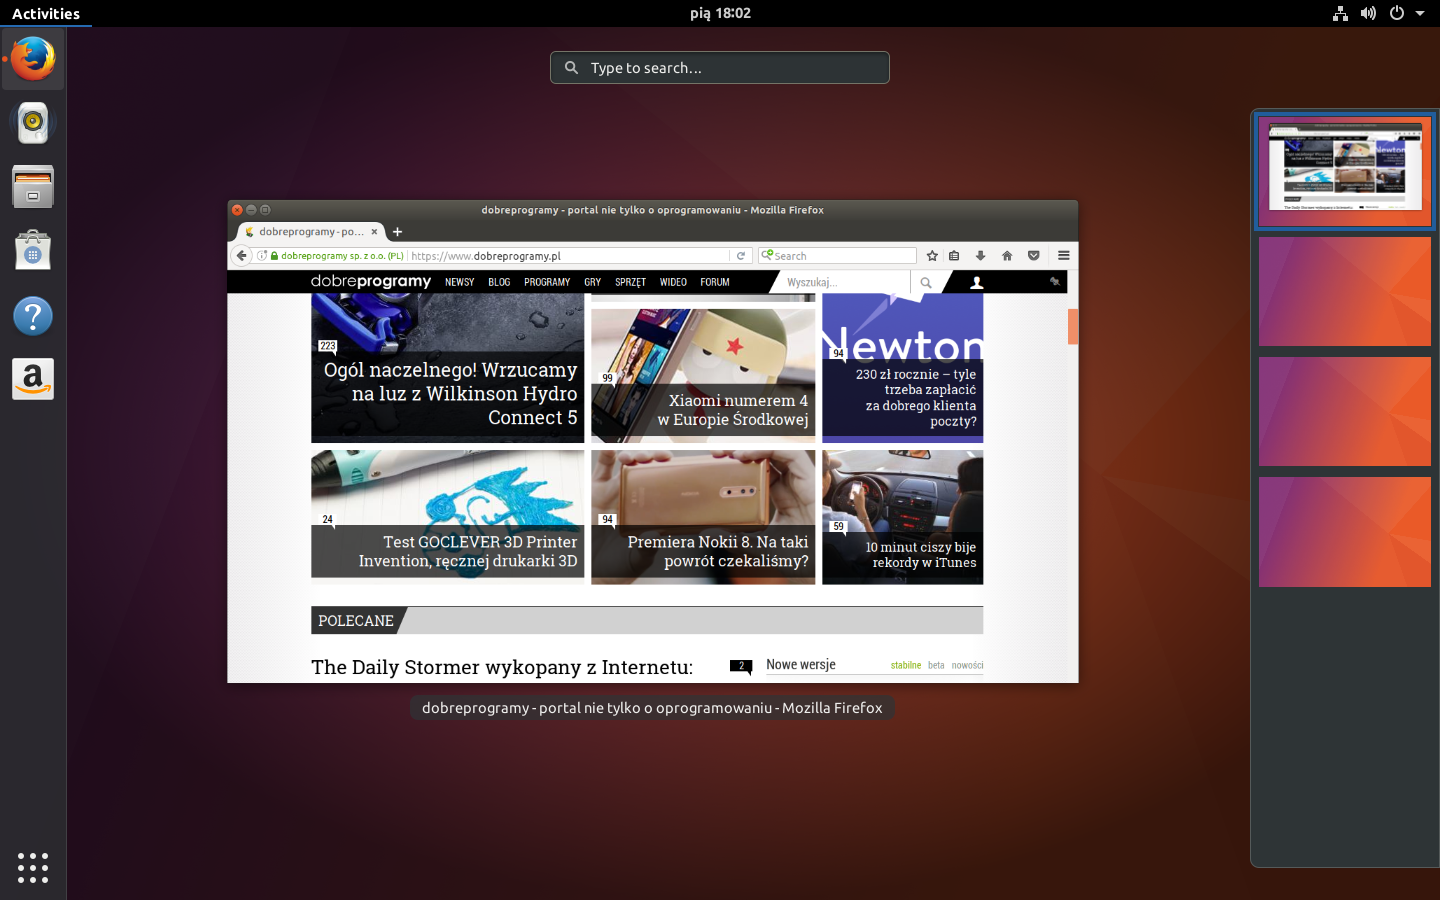Open the clock showing pią 18:02
The image size is (1440, 900).
[x=720, y=13]
